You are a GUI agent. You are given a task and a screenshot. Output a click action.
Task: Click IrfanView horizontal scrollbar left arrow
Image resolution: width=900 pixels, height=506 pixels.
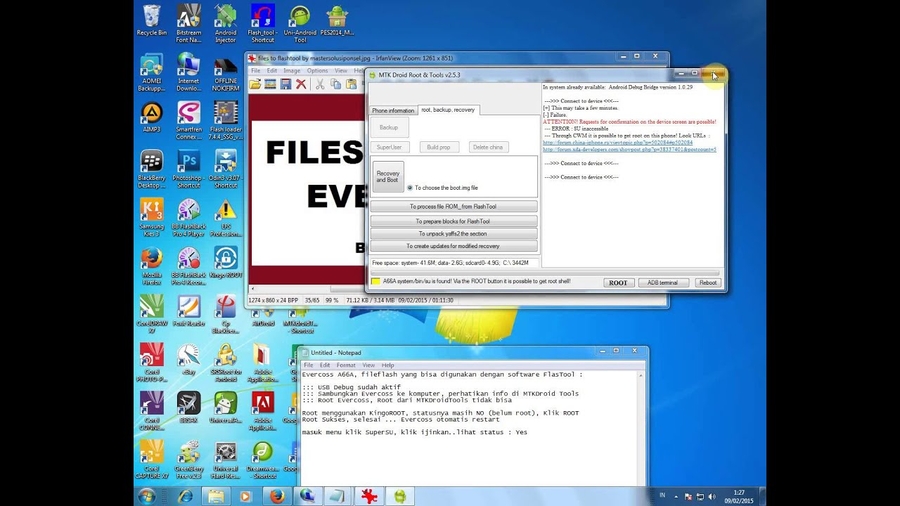253,289
